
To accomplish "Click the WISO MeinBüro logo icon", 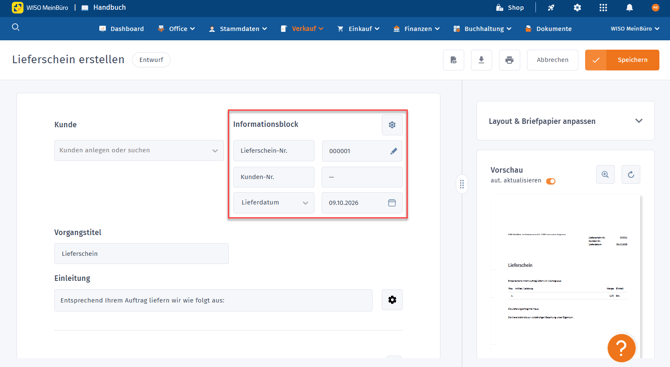I will point(18,8).
